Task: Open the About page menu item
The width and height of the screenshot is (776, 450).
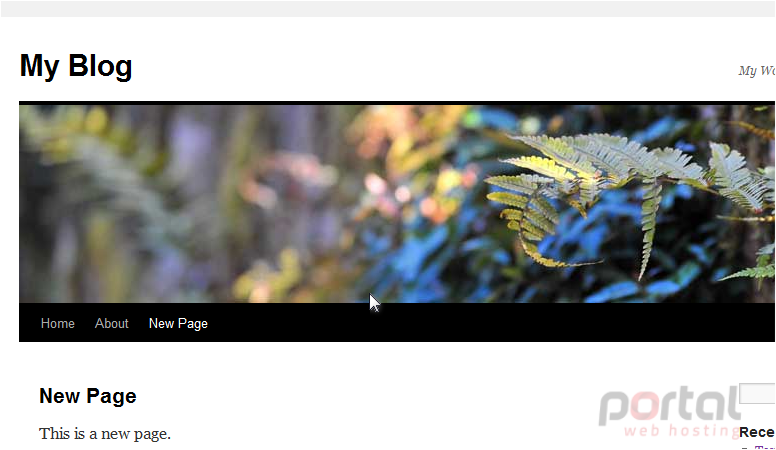Action: [x=111, y=323]
